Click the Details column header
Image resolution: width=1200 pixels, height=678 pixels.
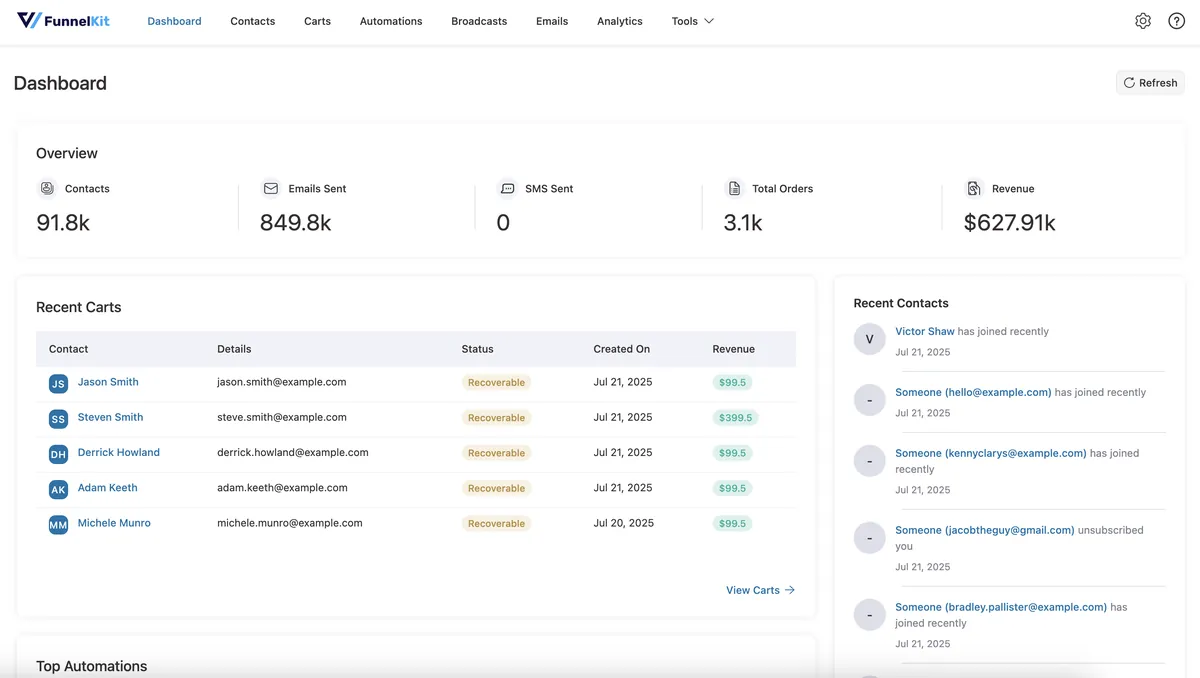pyautogui.click(x=234, y=349)
